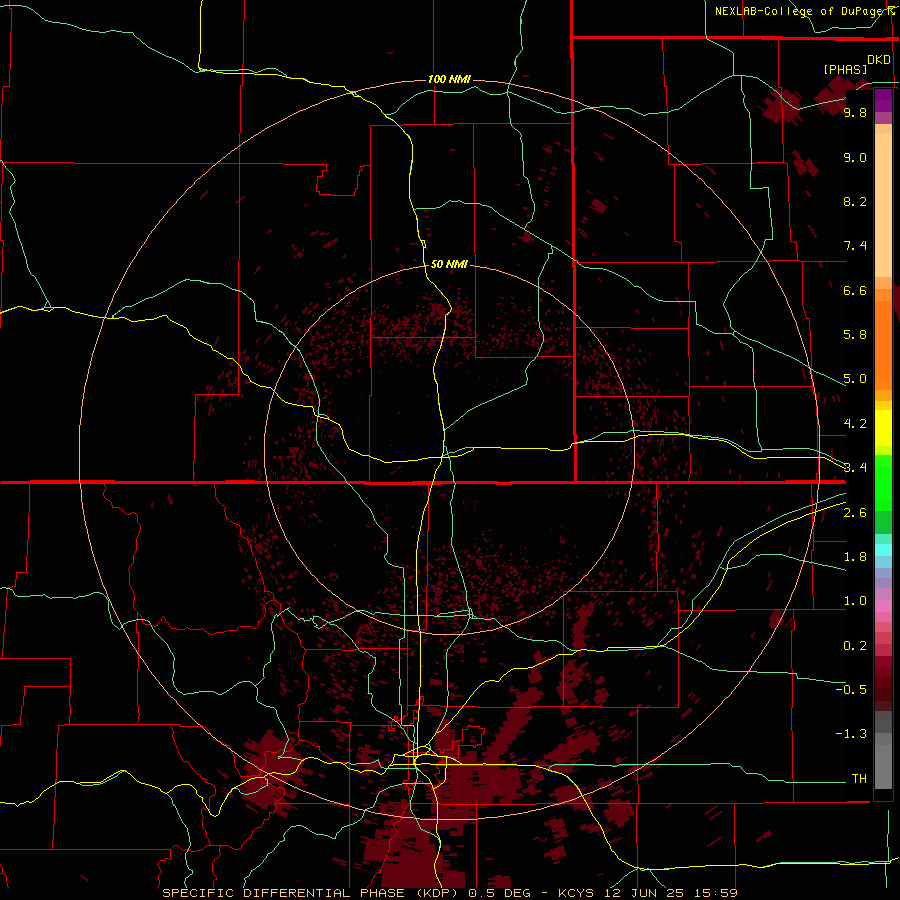Viewport: 900px width, 900px height.
Task: Click the KCYS station identifier in the caption
Action: pos(578,893)
